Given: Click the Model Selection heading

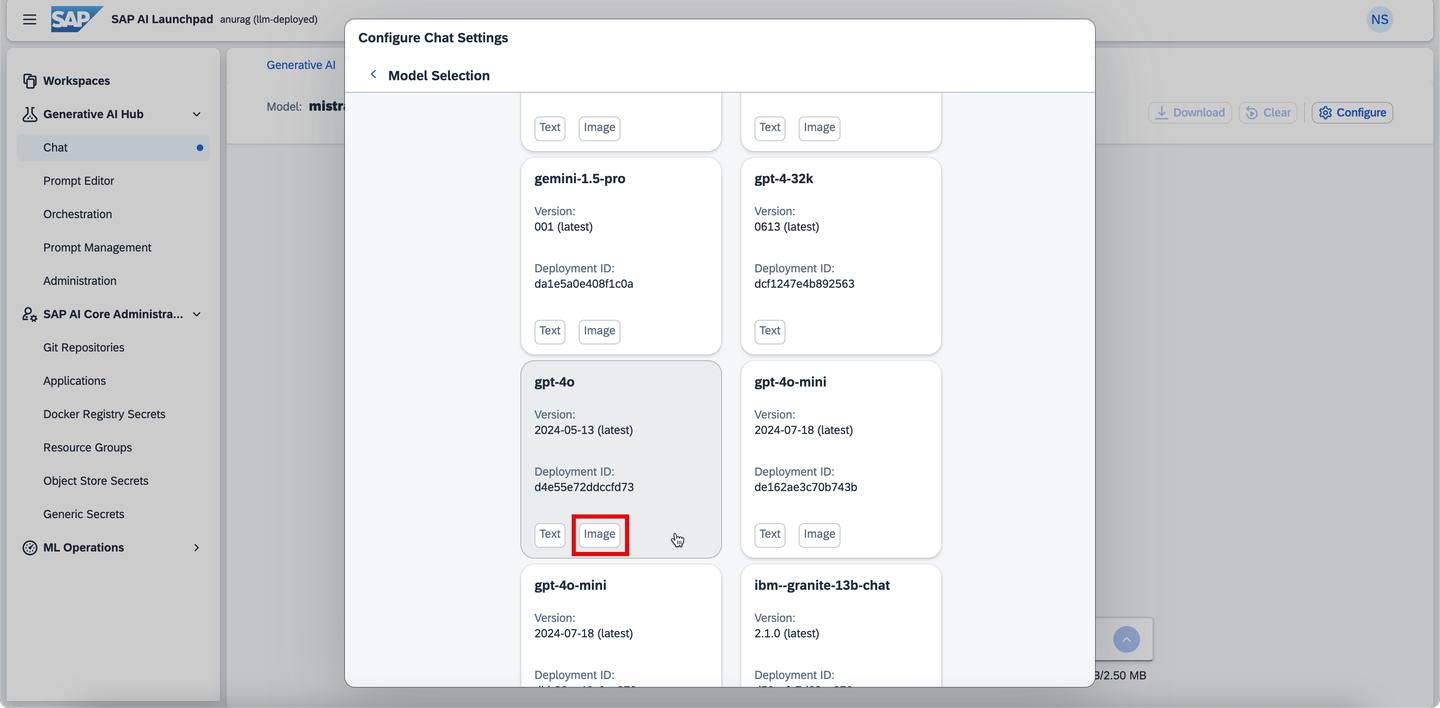Looking at the screenshot, I should tap(439, 76).
